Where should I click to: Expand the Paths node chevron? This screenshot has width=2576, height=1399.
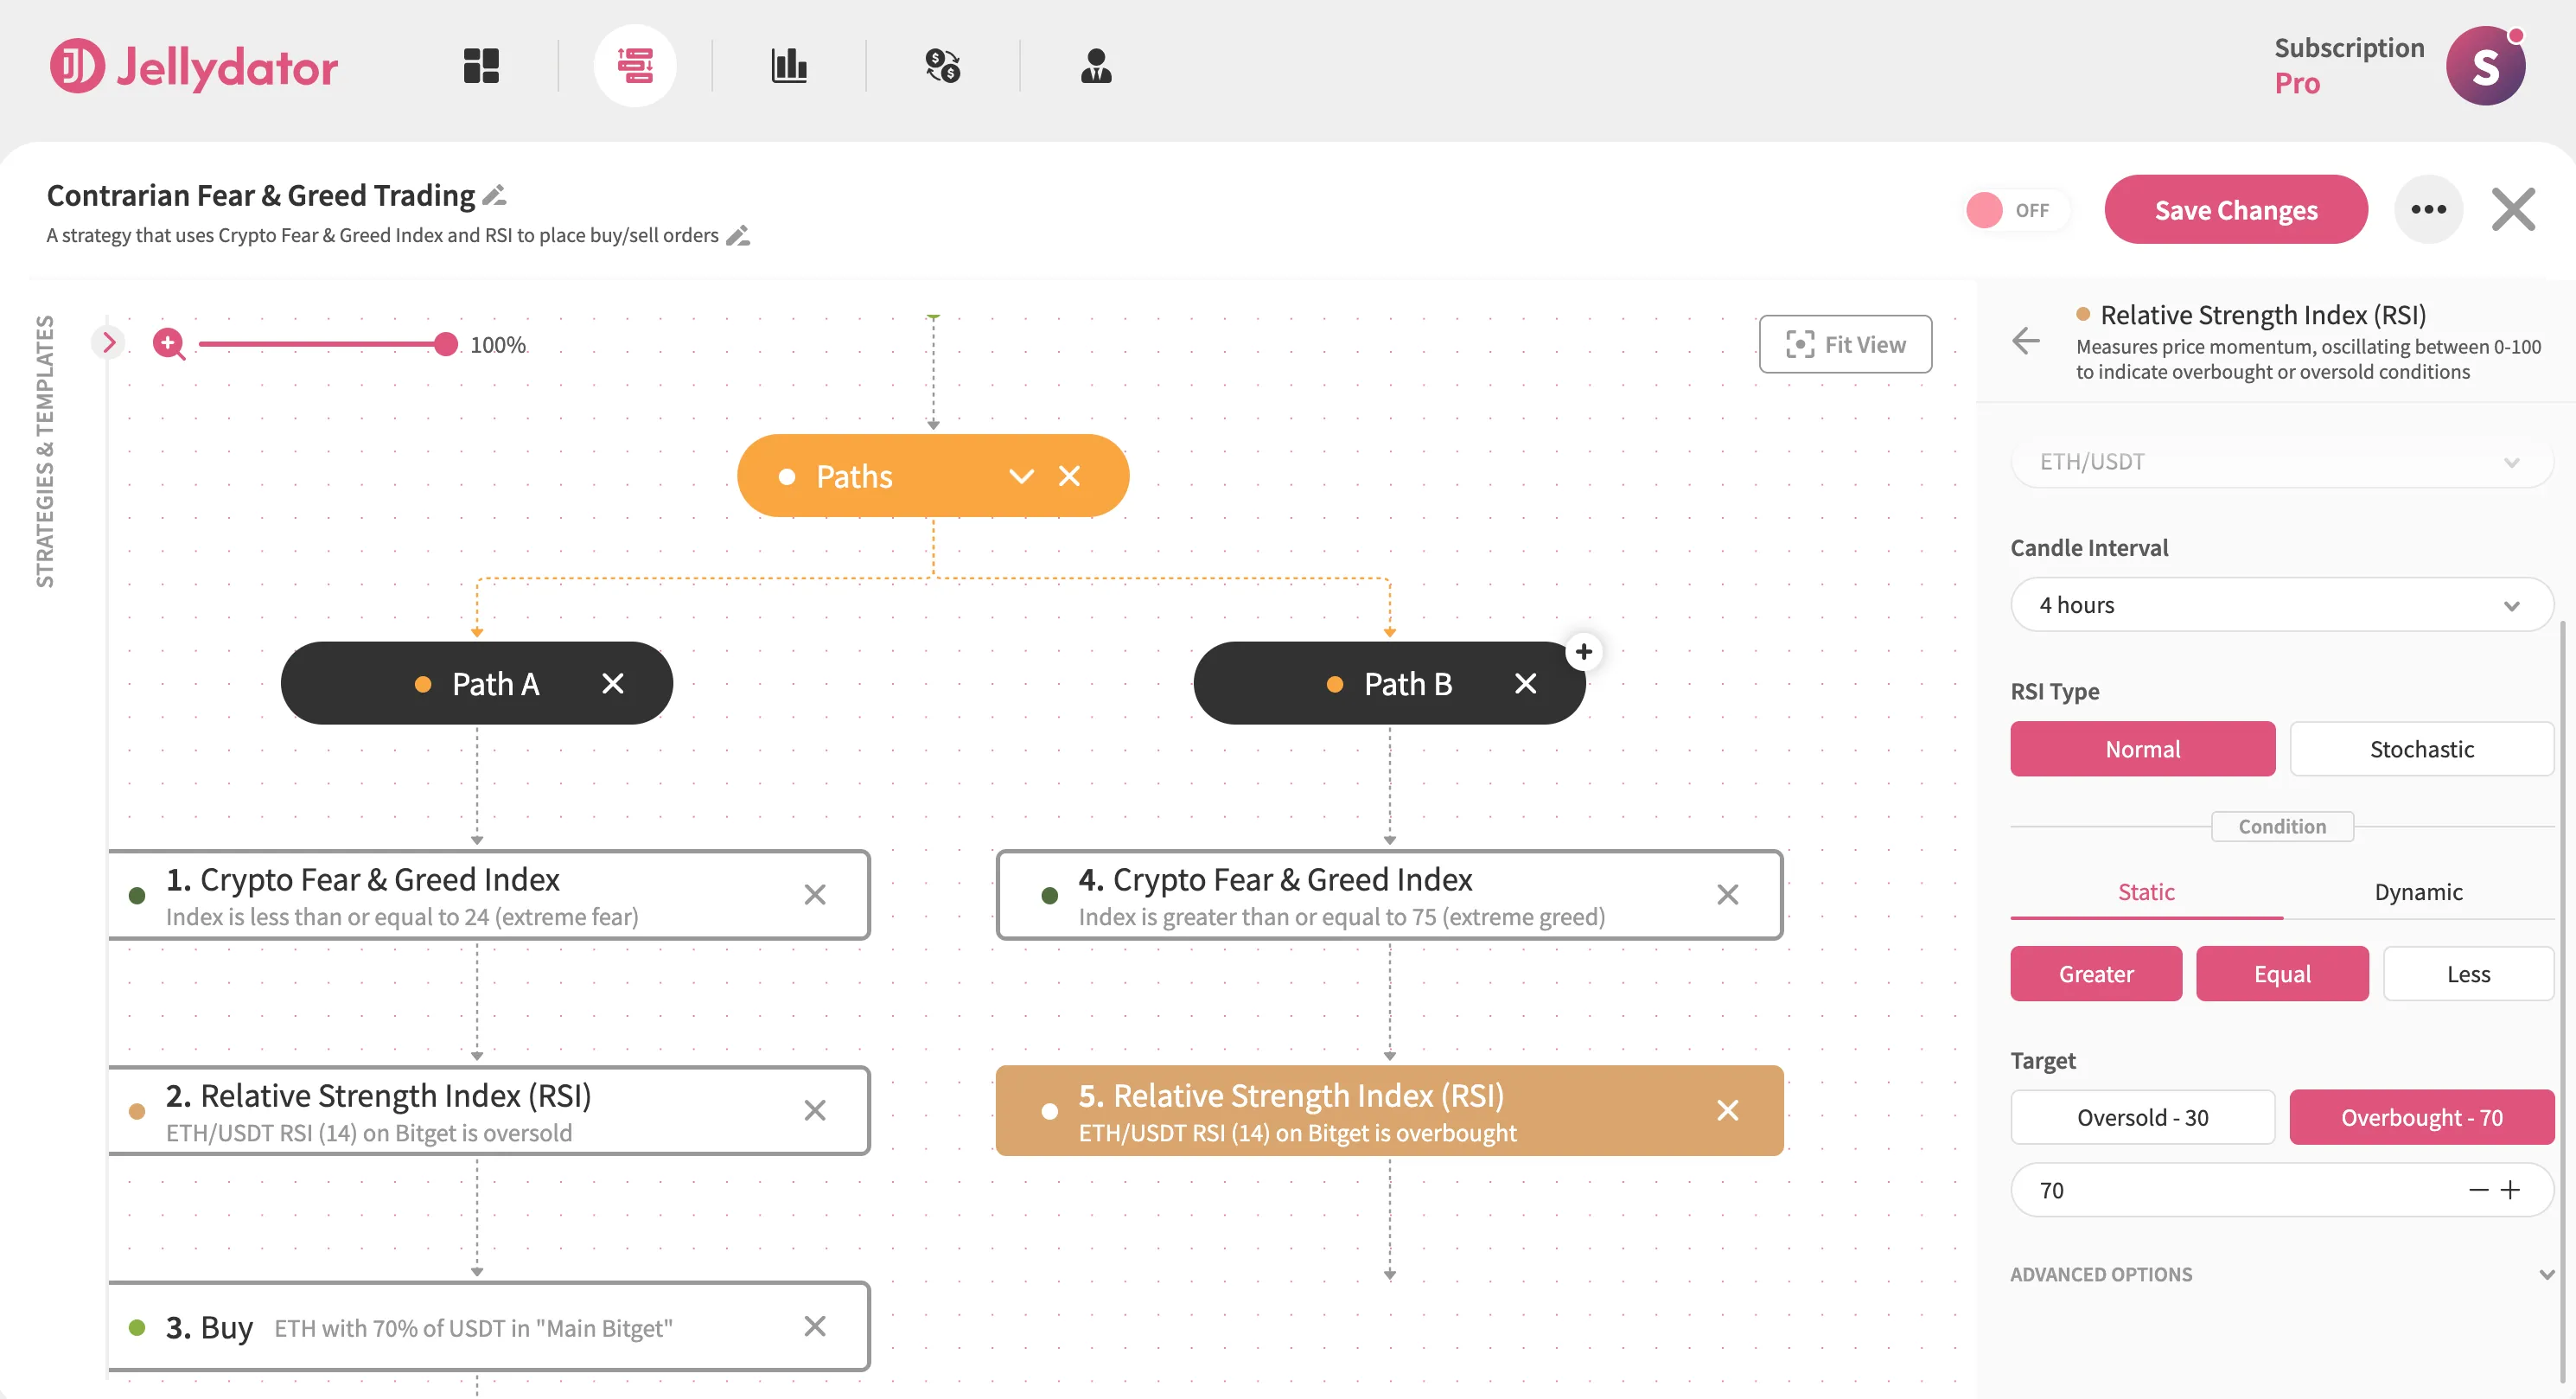[1021, 476]
